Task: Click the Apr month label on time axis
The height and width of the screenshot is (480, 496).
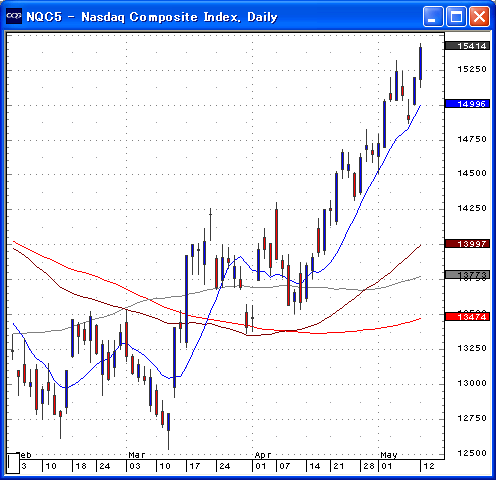Action: 263,455
